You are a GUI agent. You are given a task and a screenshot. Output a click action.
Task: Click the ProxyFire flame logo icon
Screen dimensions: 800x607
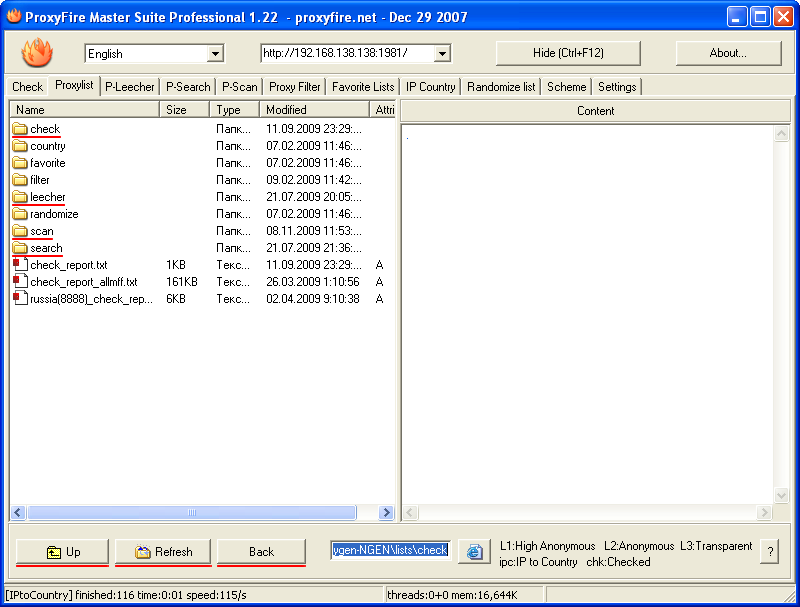[37, 53]
